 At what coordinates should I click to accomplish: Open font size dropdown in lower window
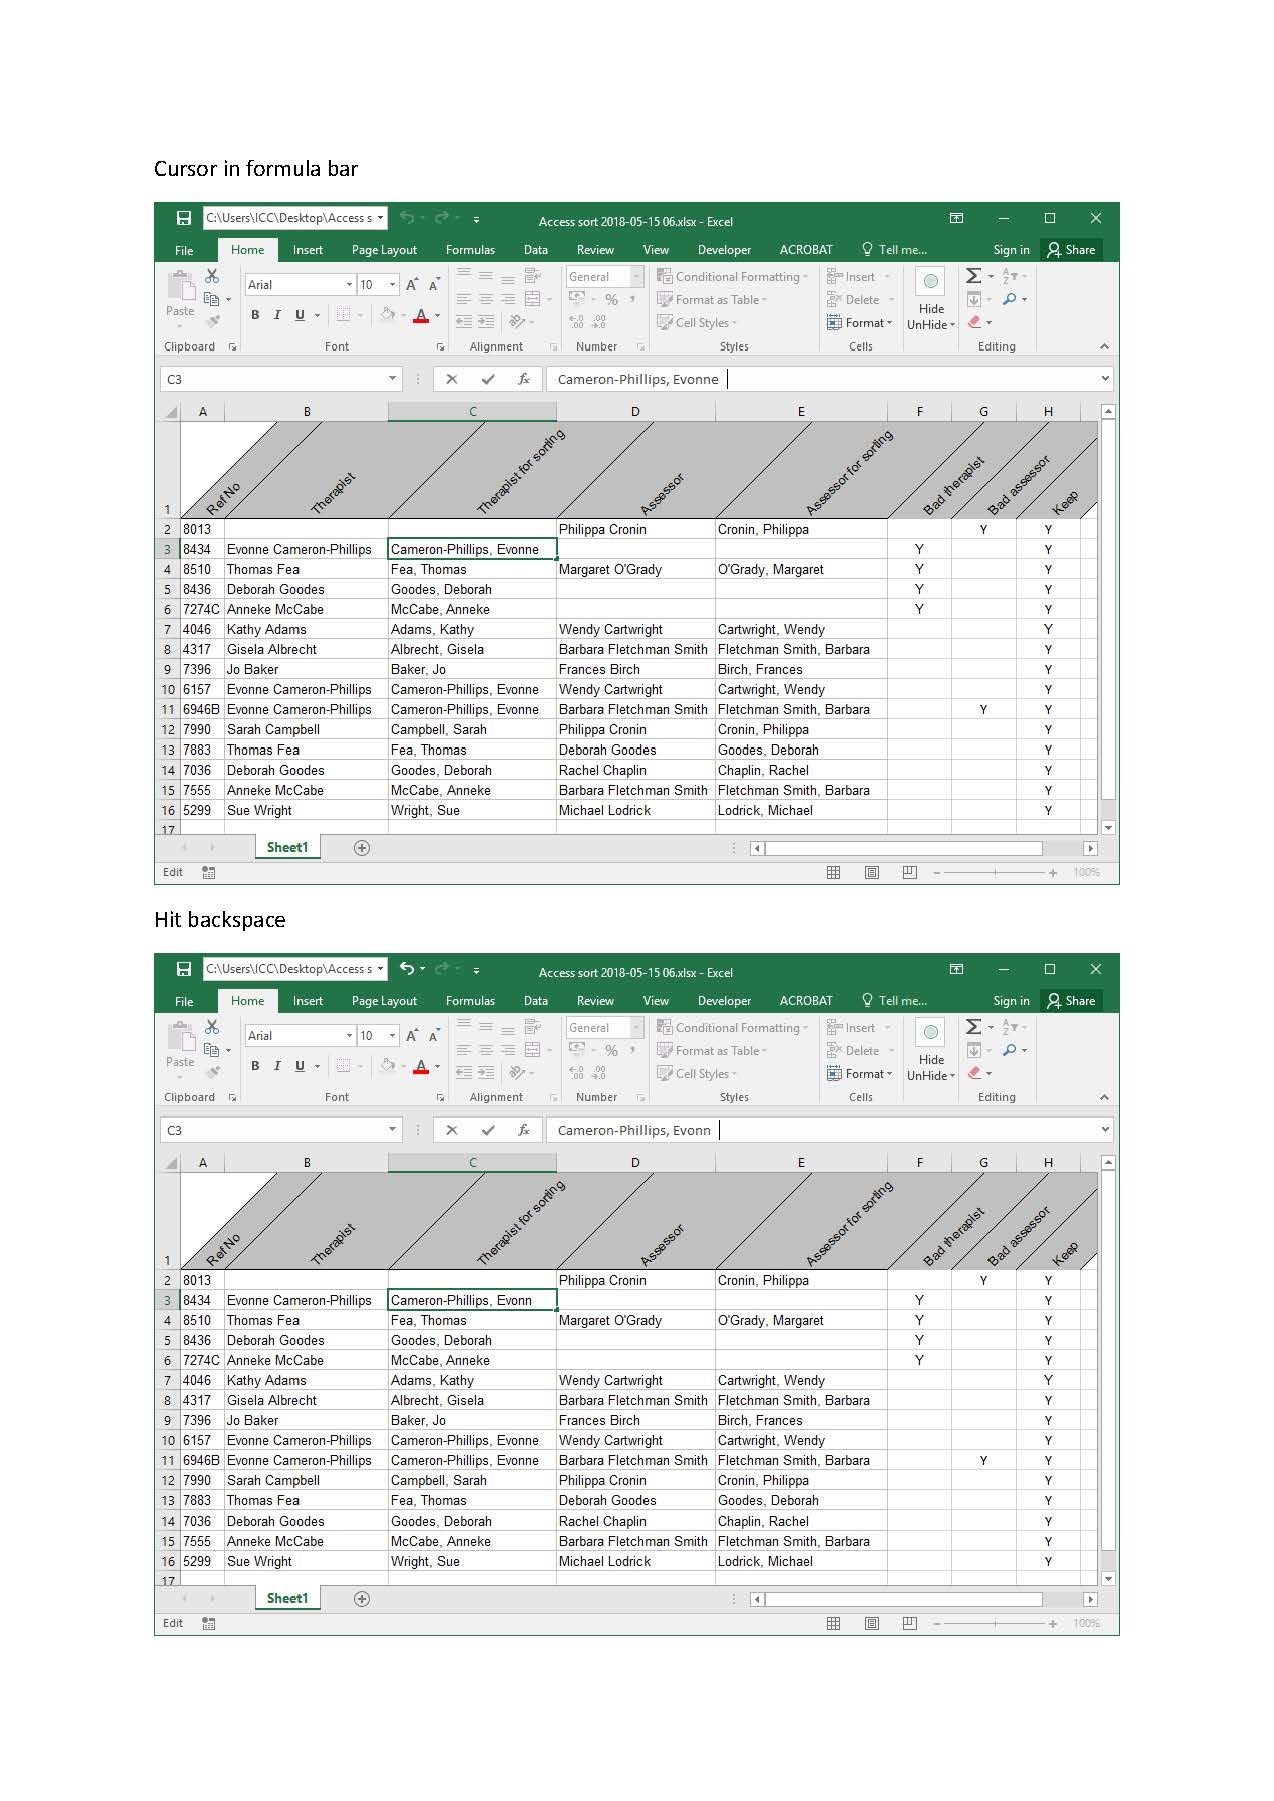pos(392,1036)
